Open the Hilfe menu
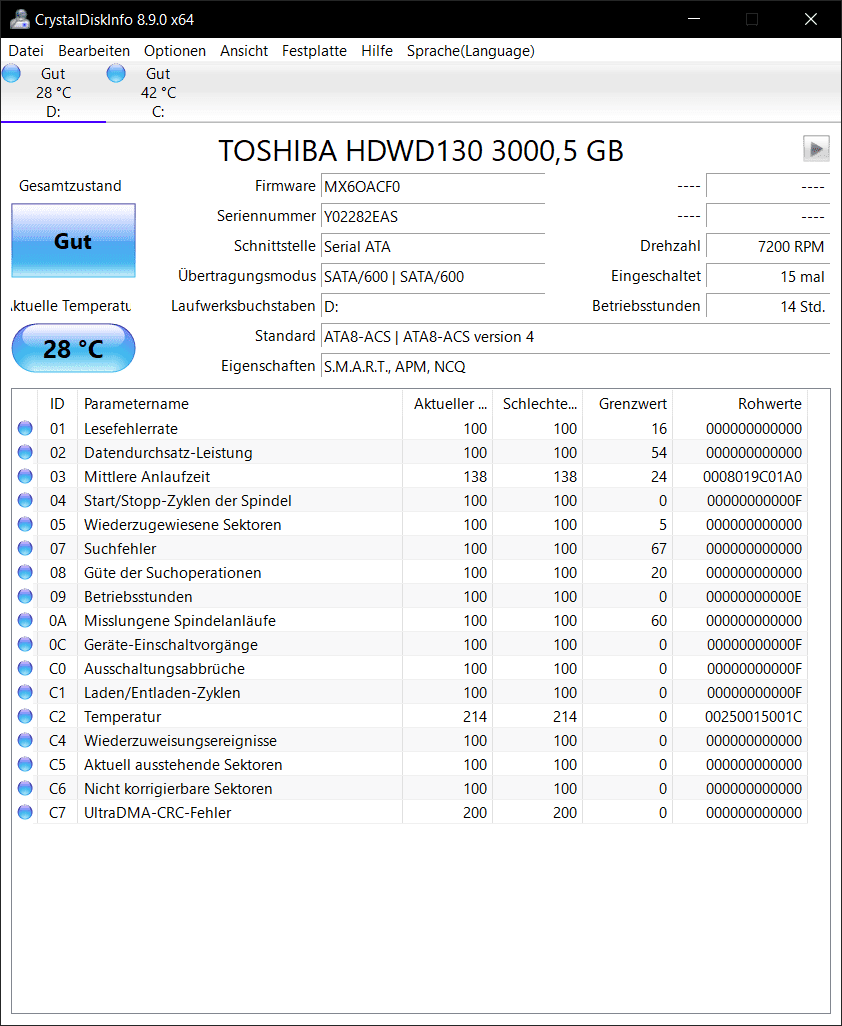Screen dimensions: 842x1026 377,51
